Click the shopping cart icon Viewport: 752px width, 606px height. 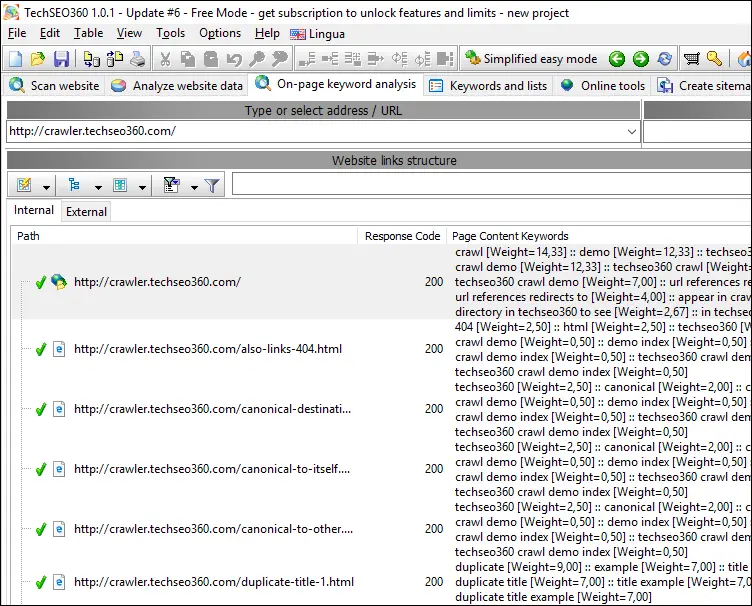pyautogui.click(x=692, y=59)
